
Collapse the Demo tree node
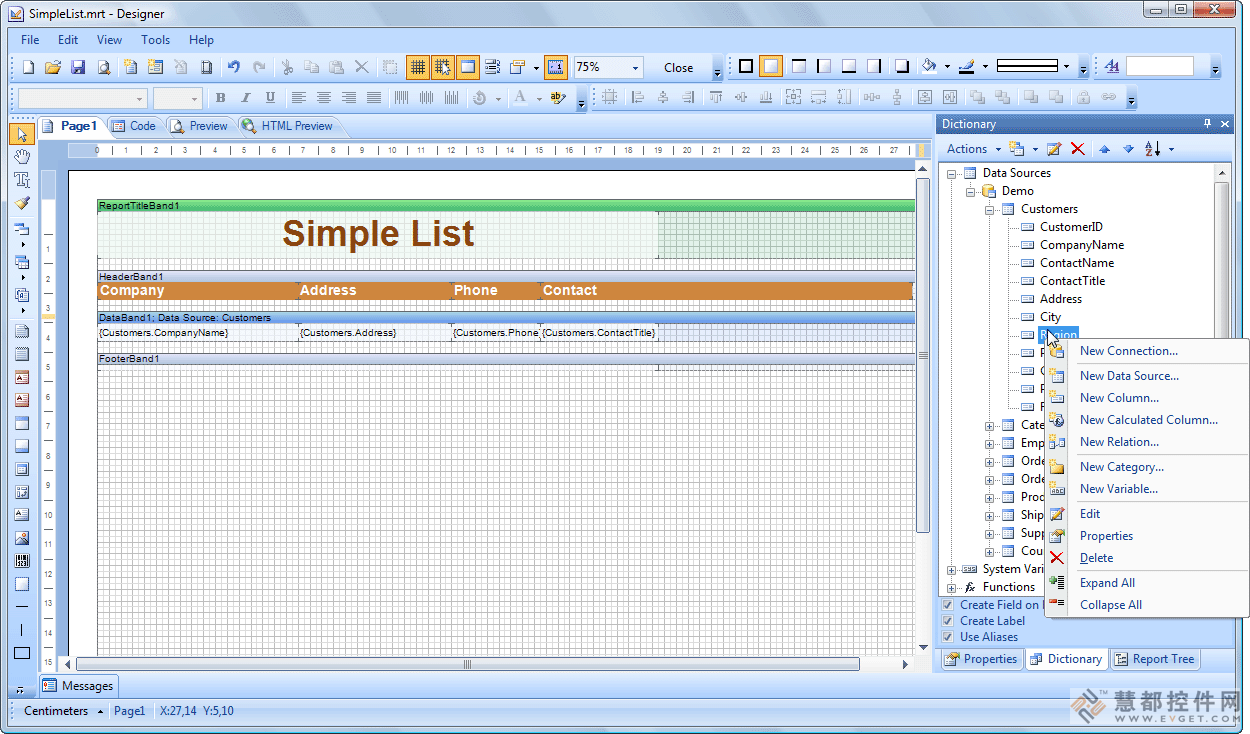coord(970,191)
